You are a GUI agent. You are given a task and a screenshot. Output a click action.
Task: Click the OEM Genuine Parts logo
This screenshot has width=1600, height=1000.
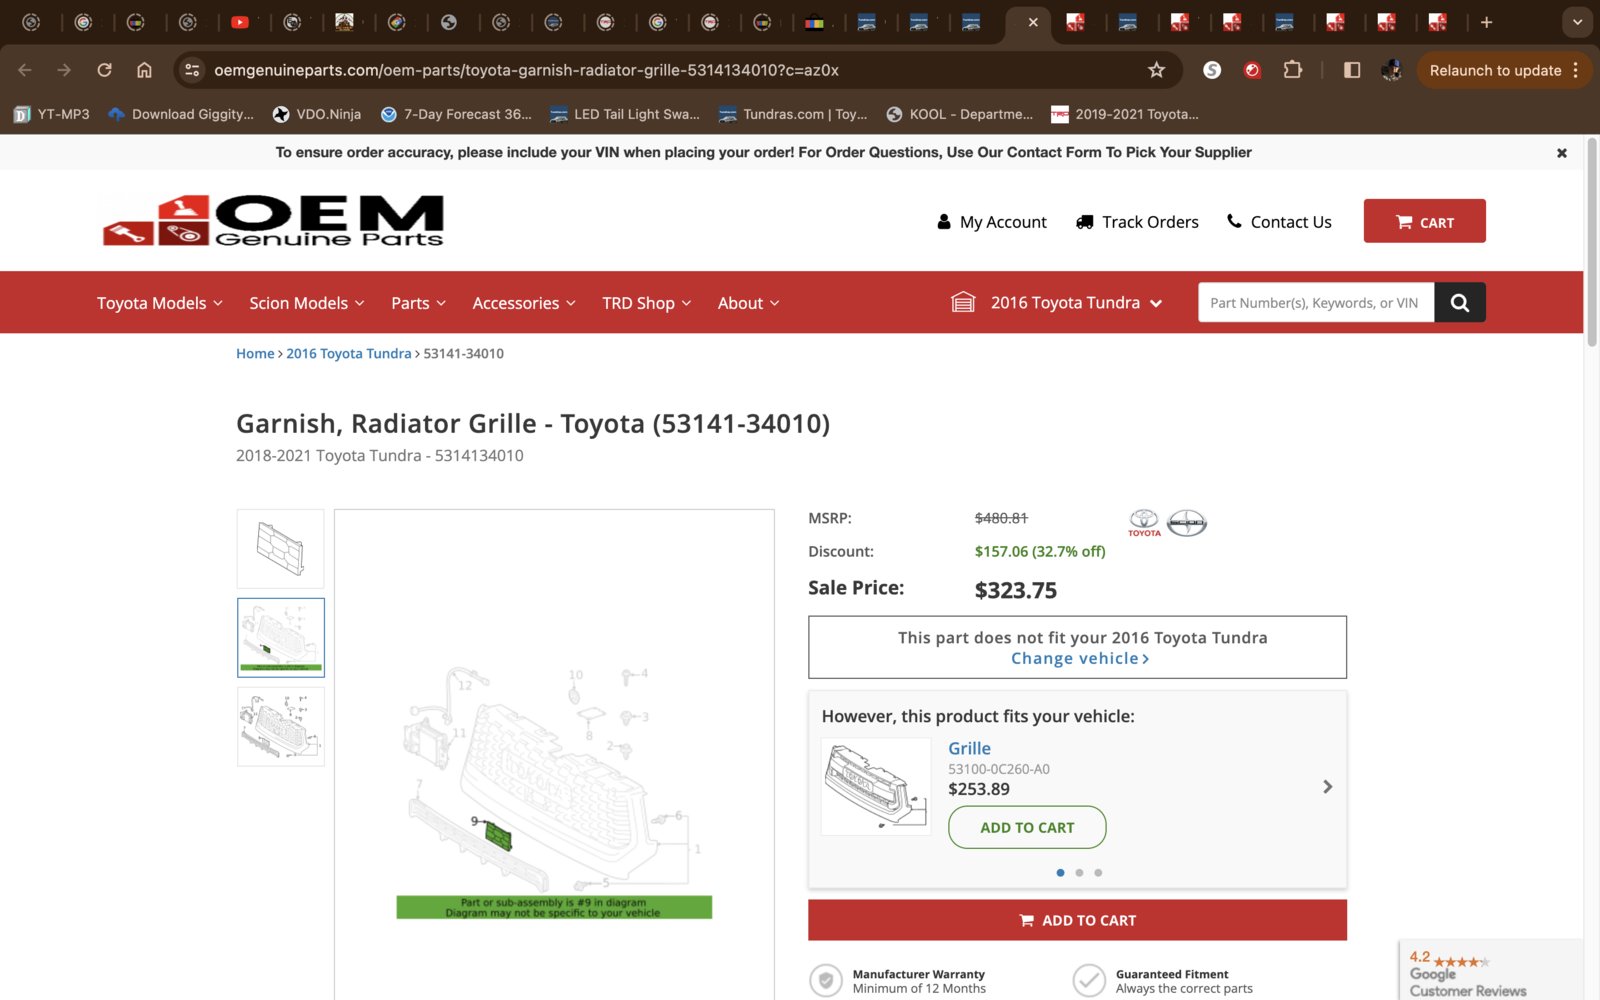(273, 220)
